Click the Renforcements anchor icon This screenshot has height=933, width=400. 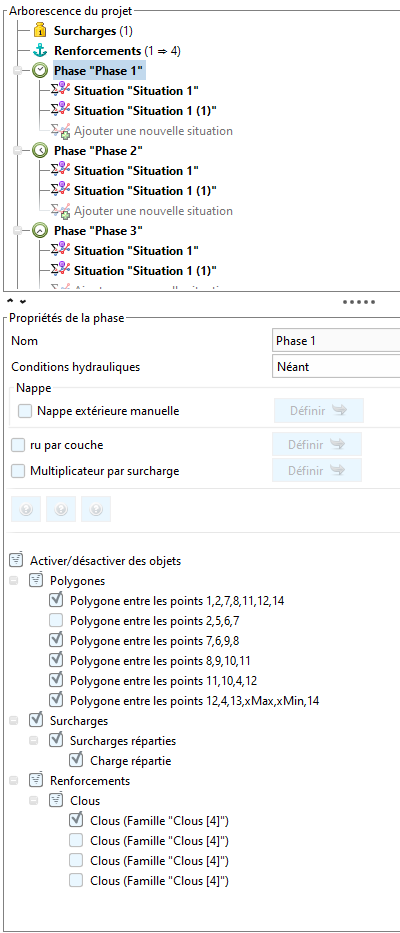[x=40, y=51]
